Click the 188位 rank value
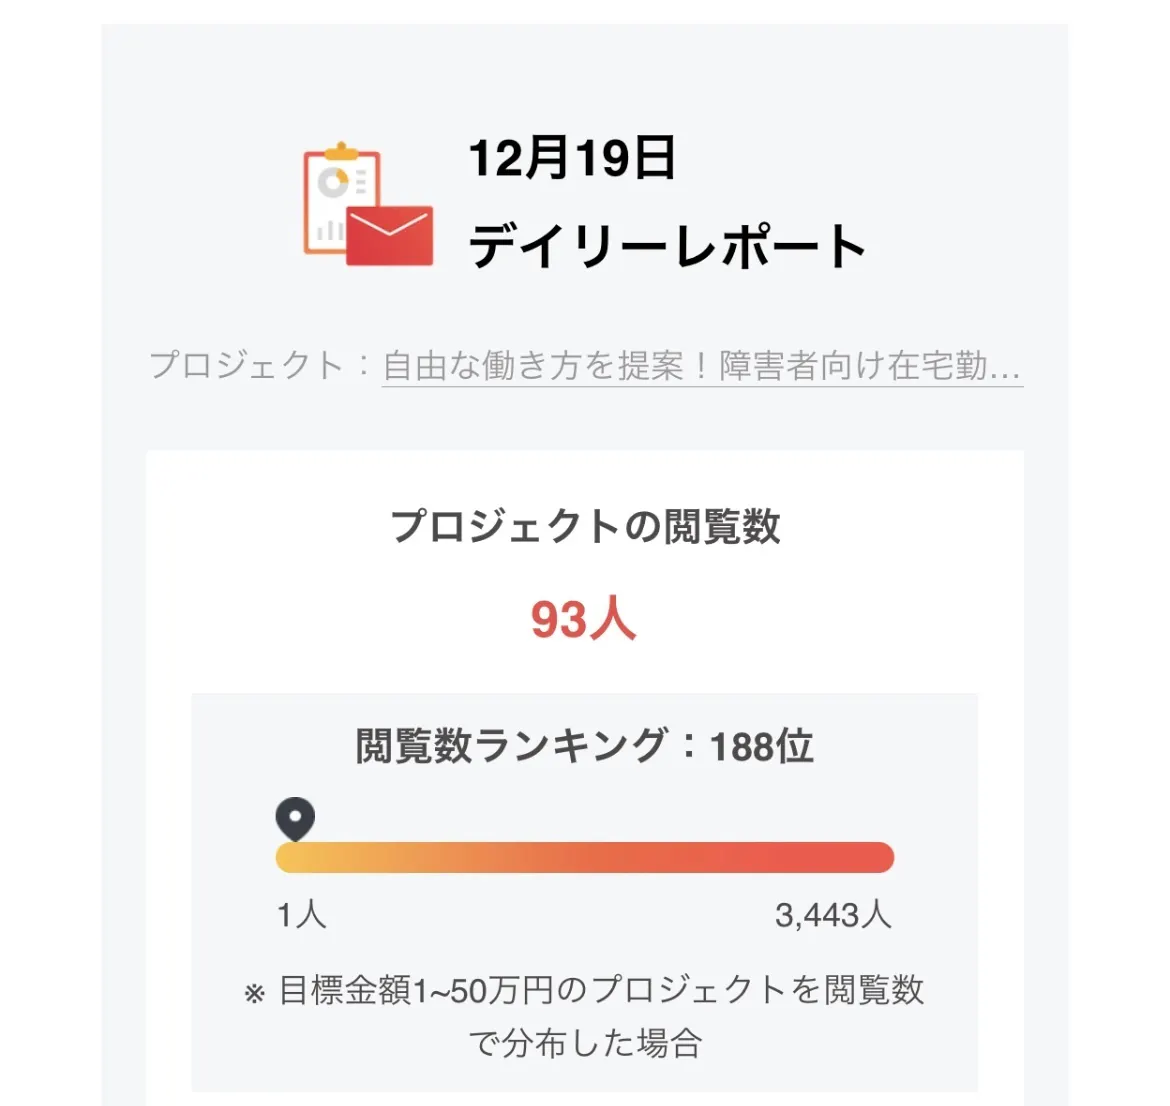 click(x=761, y=746)
